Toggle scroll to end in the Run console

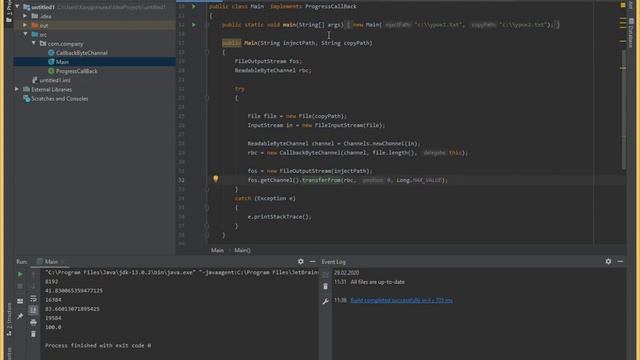coord(33,310)
